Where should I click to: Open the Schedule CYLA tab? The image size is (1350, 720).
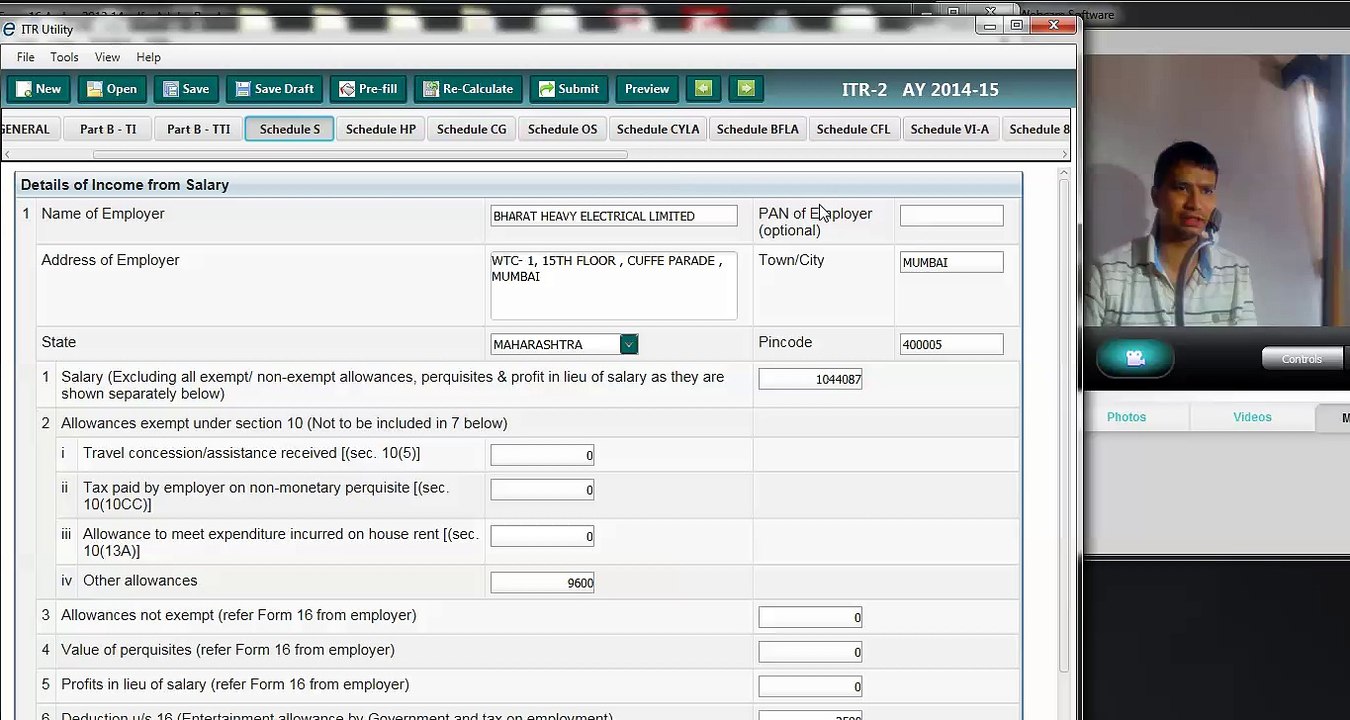(658, 129)
